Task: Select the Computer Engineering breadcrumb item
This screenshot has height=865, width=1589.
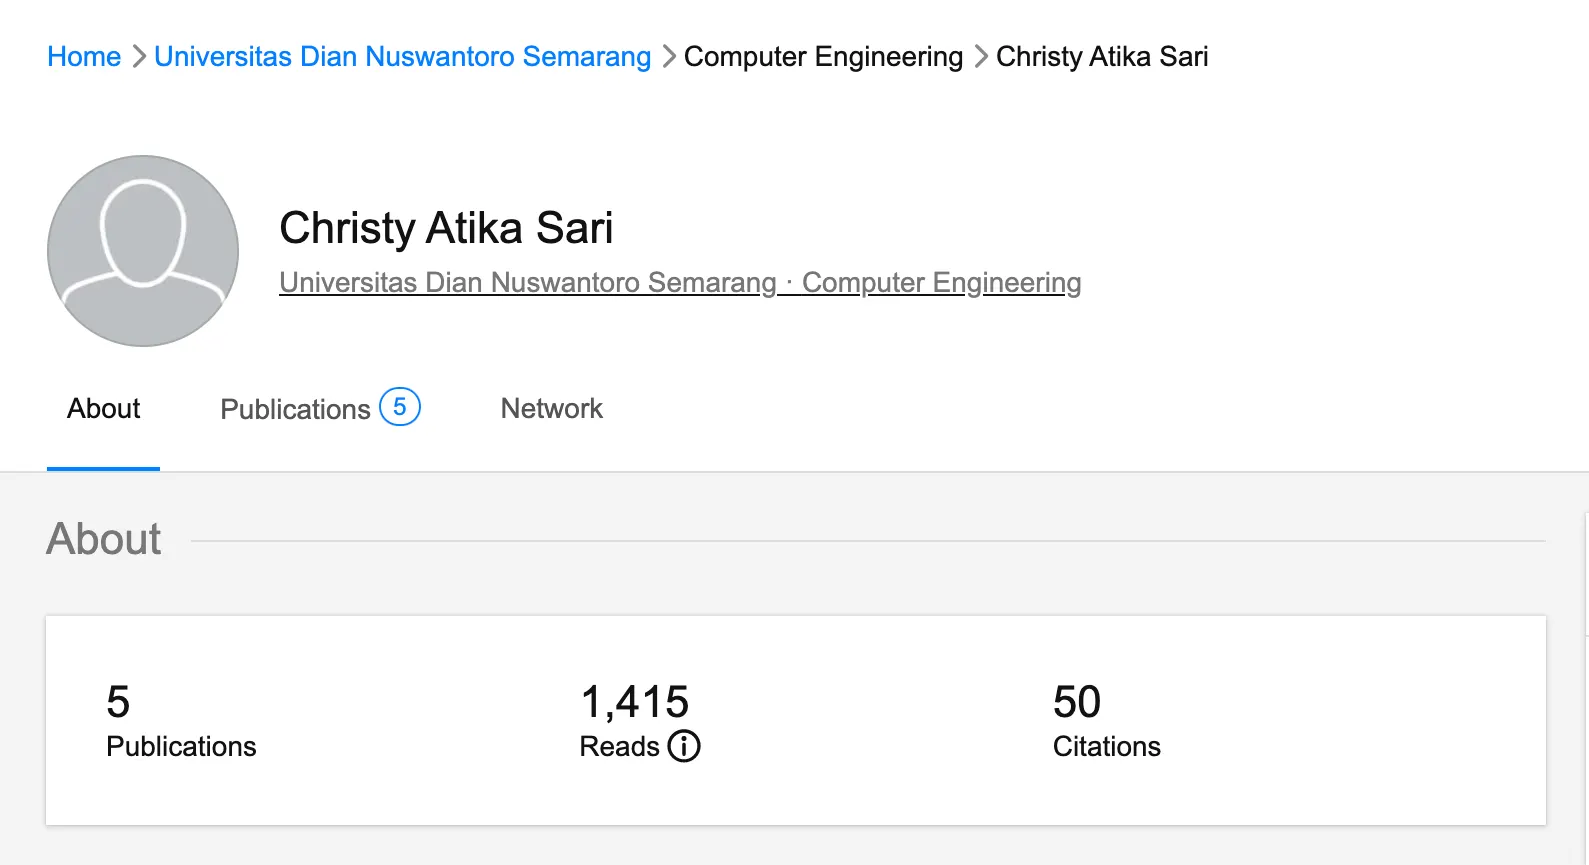Action: pyautogui.click(x=823, y=57)
